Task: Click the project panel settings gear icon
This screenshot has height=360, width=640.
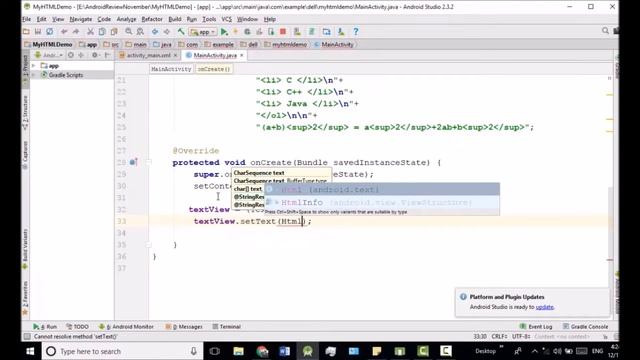Action: 95,55
